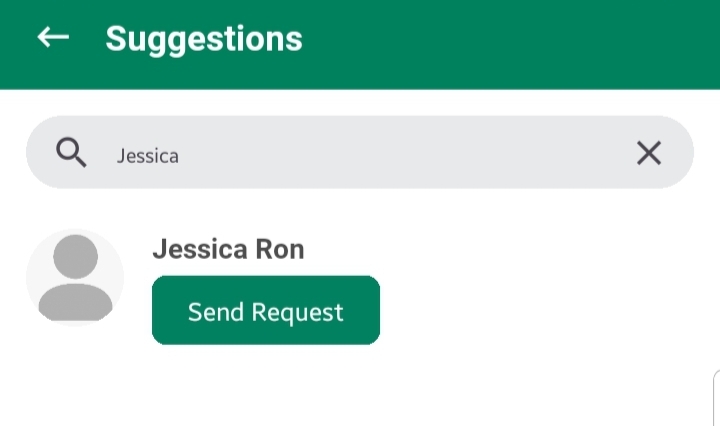Click the word Jessica in the search box
Viewport: 720px width, 426px height.
pyautogui.click(x=148, y=155)
